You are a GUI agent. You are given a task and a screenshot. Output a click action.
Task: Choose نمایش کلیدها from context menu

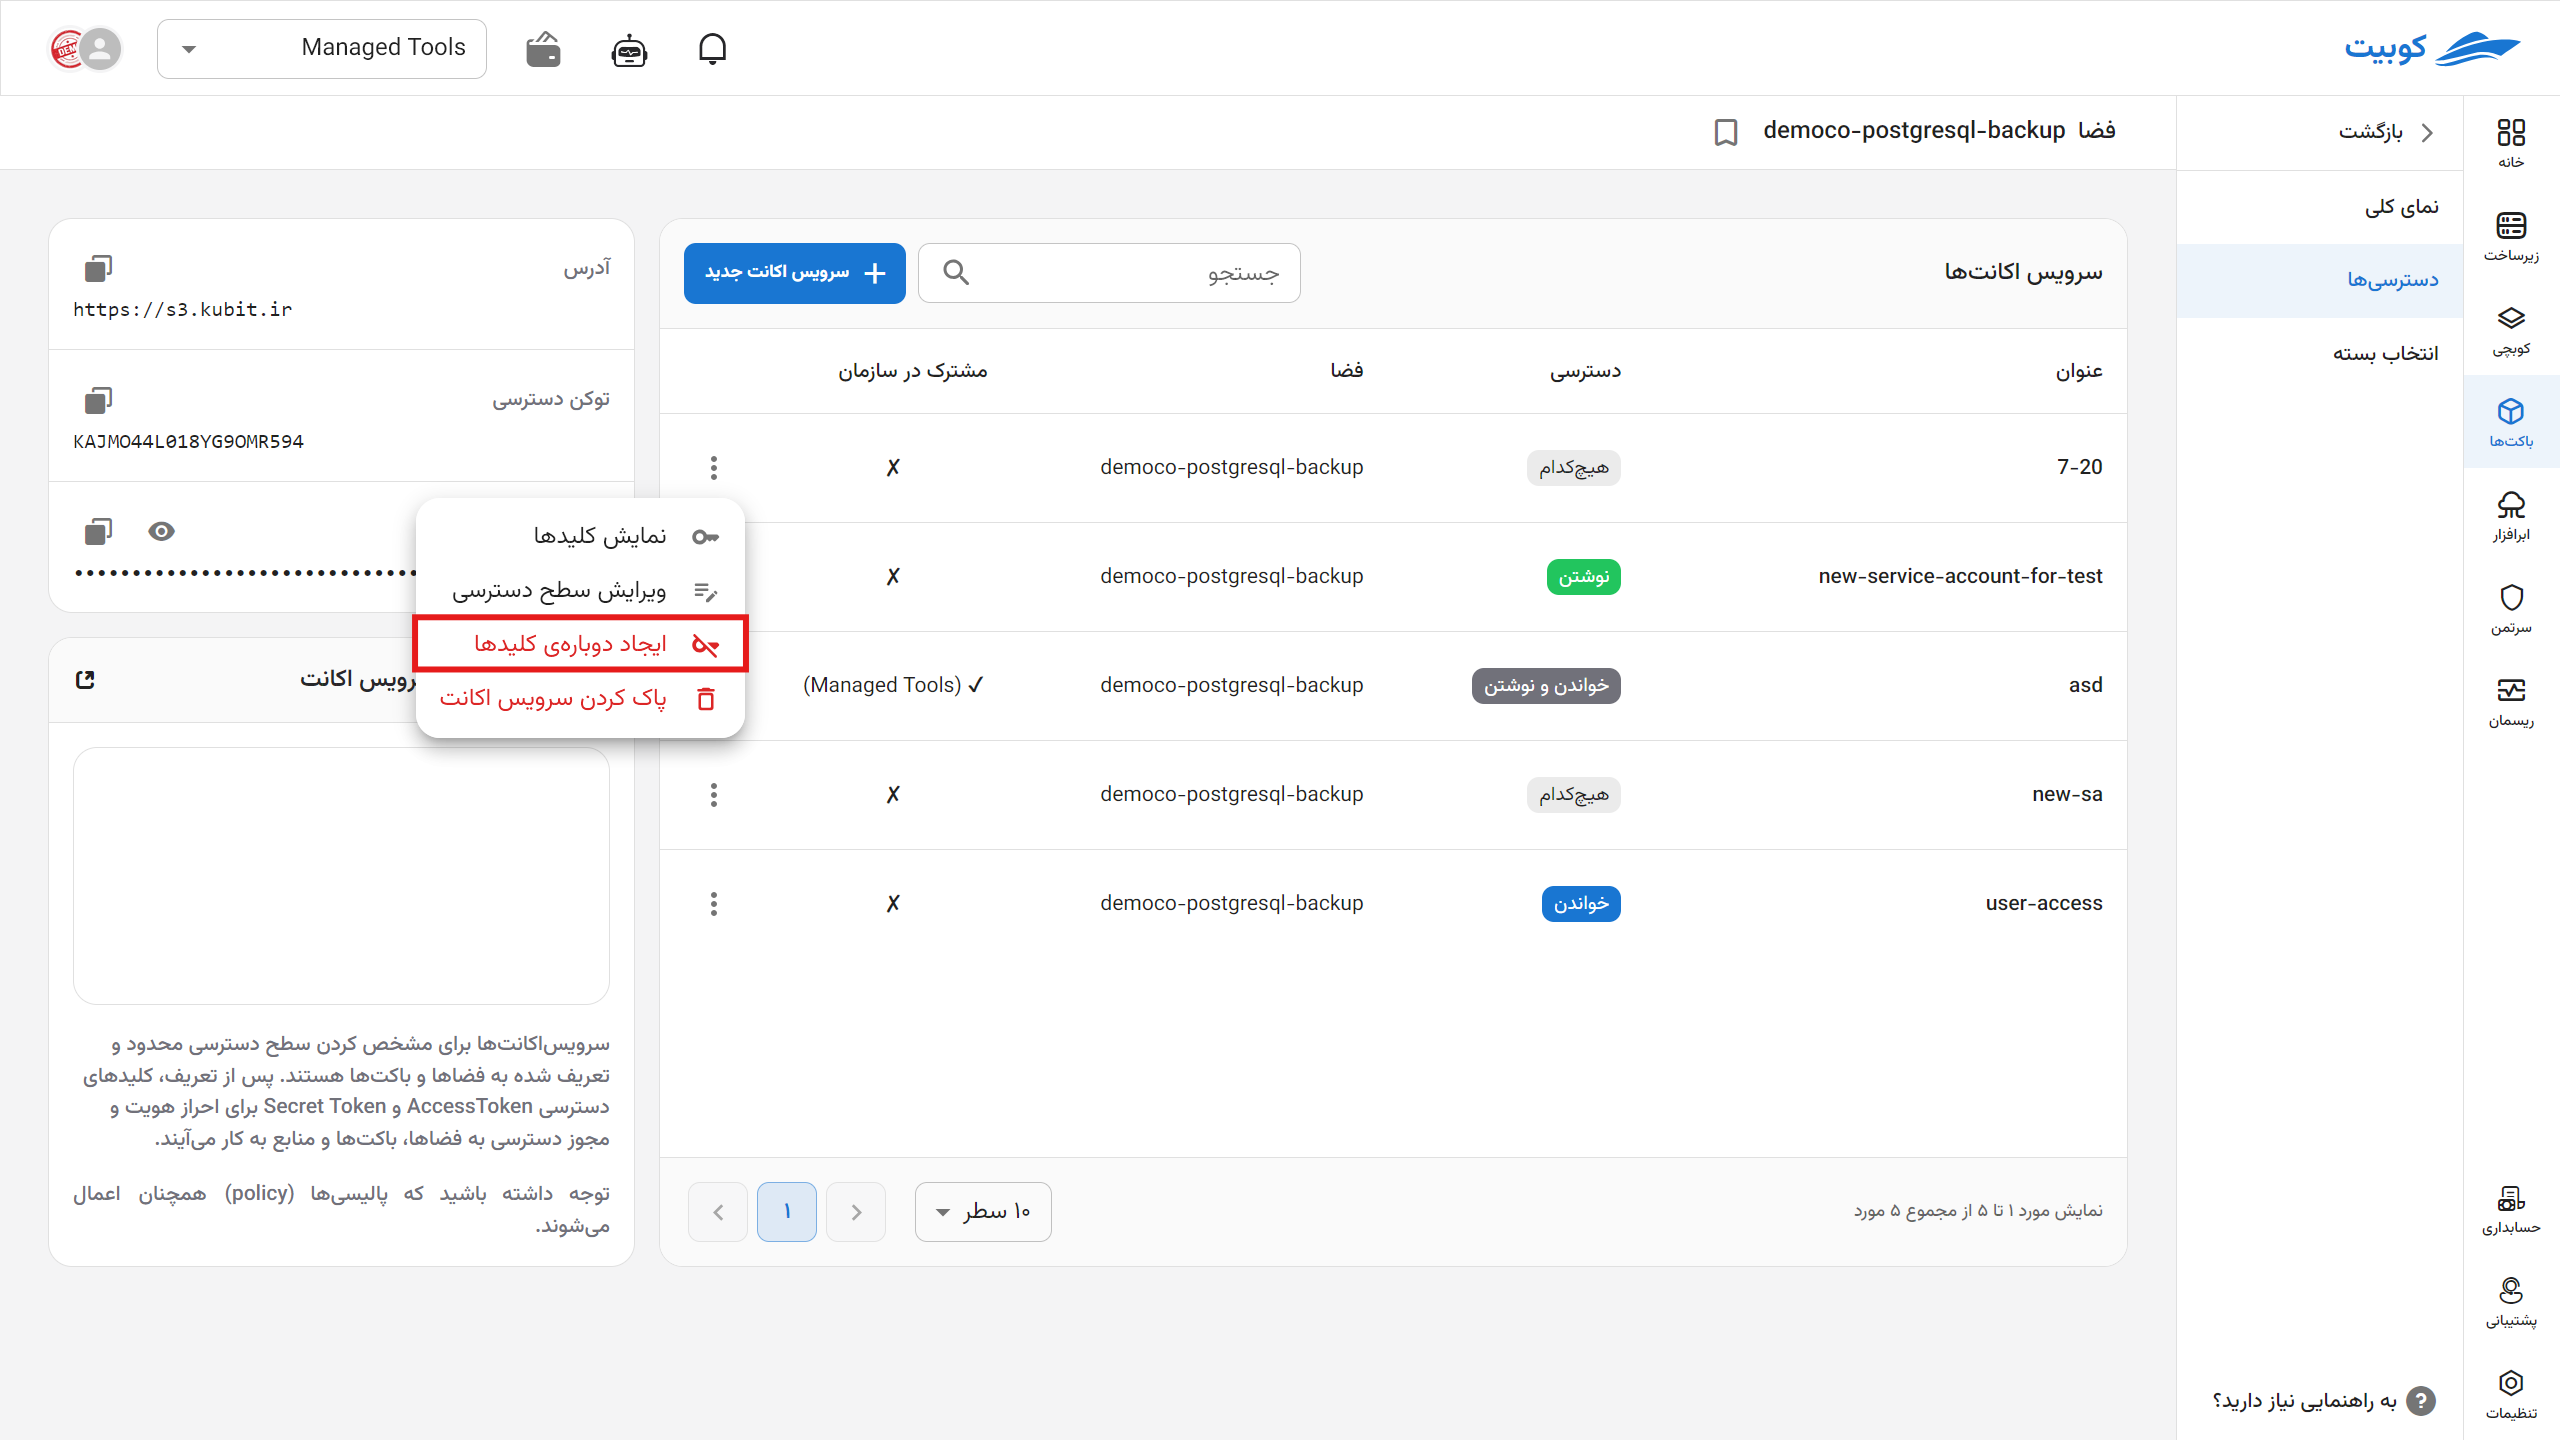[580, 536]
